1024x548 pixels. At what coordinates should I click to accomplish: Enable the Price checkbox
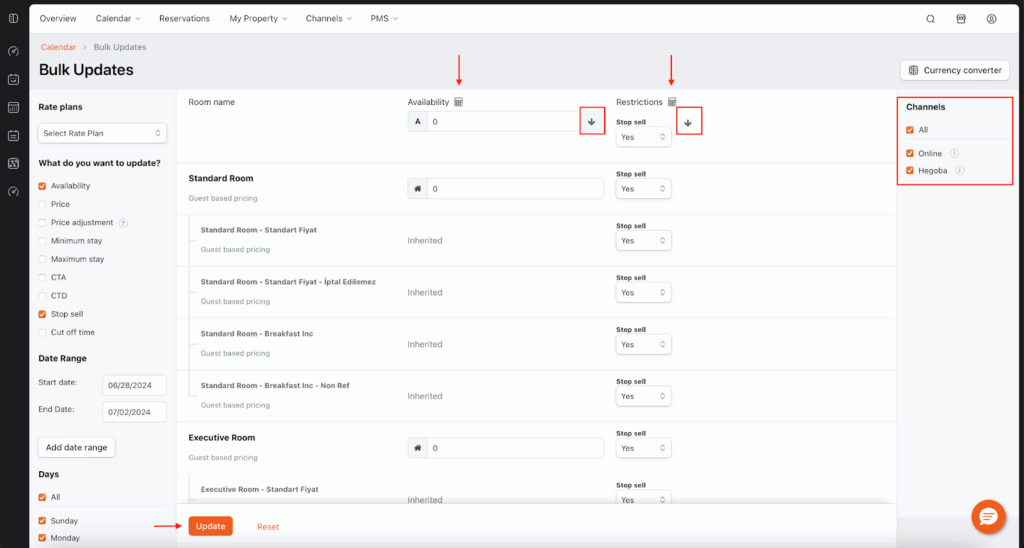click(x=42, y=204)
